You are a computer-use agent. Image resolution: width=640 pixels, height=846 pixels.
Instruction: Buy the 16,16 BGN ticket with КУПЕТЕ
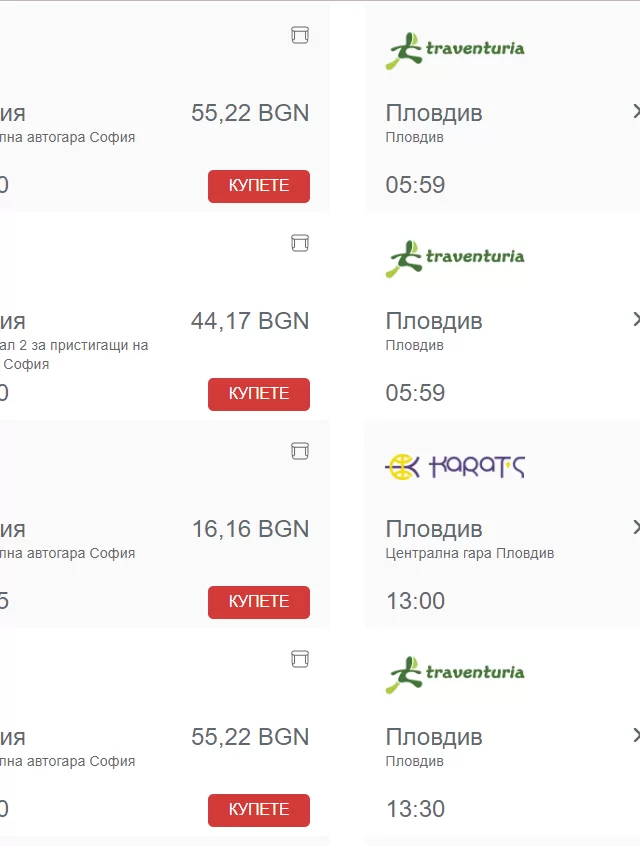(259, 602)
